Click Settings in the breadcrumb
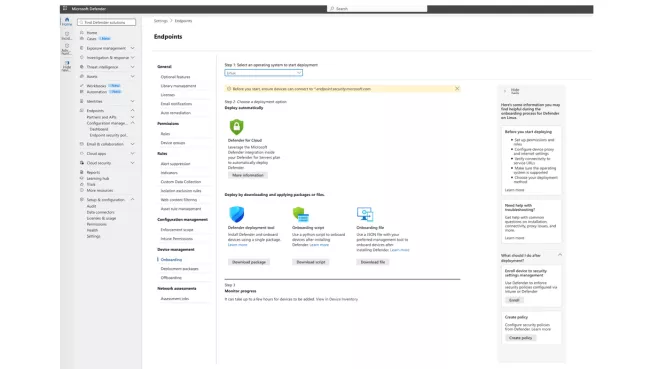This screenshot has width=650, height=369. pyautogui.click(x=160, y=21)
